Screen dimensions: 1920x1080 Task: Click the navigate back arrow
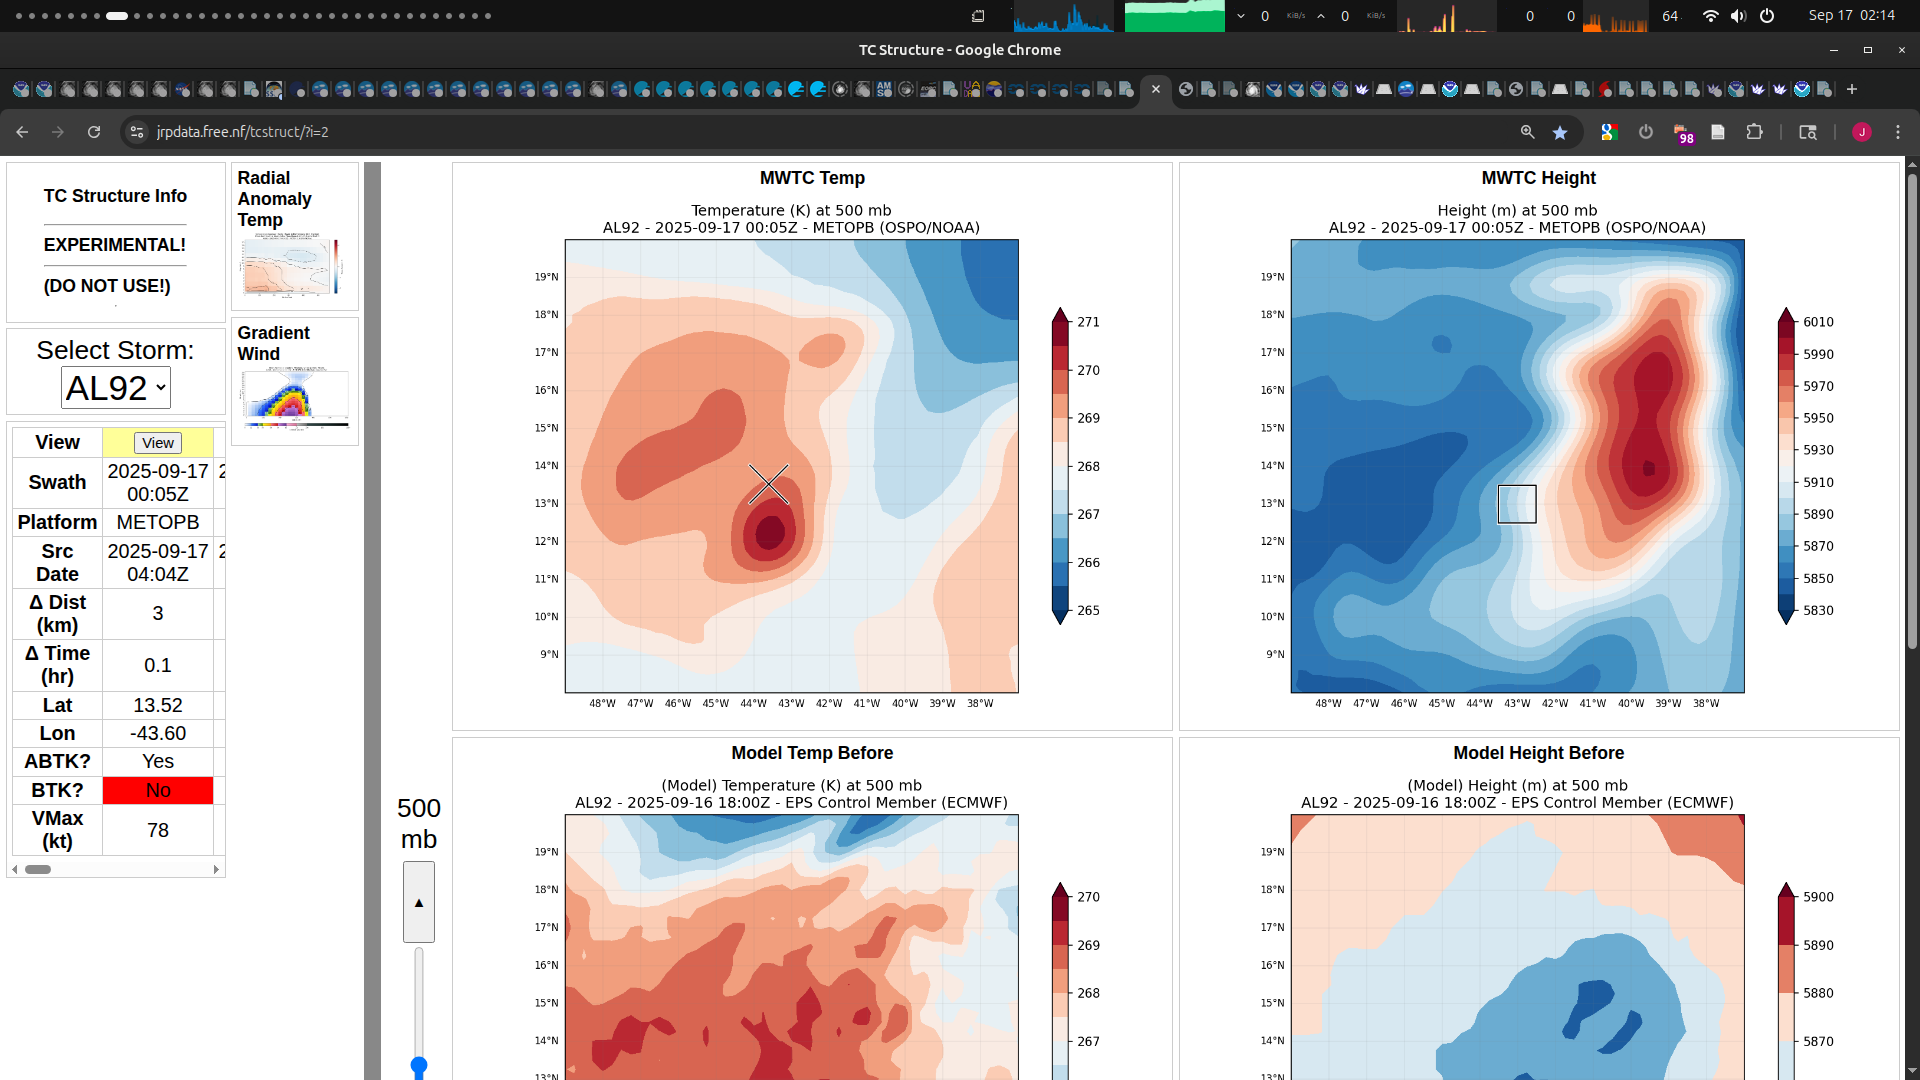[22, 132]
